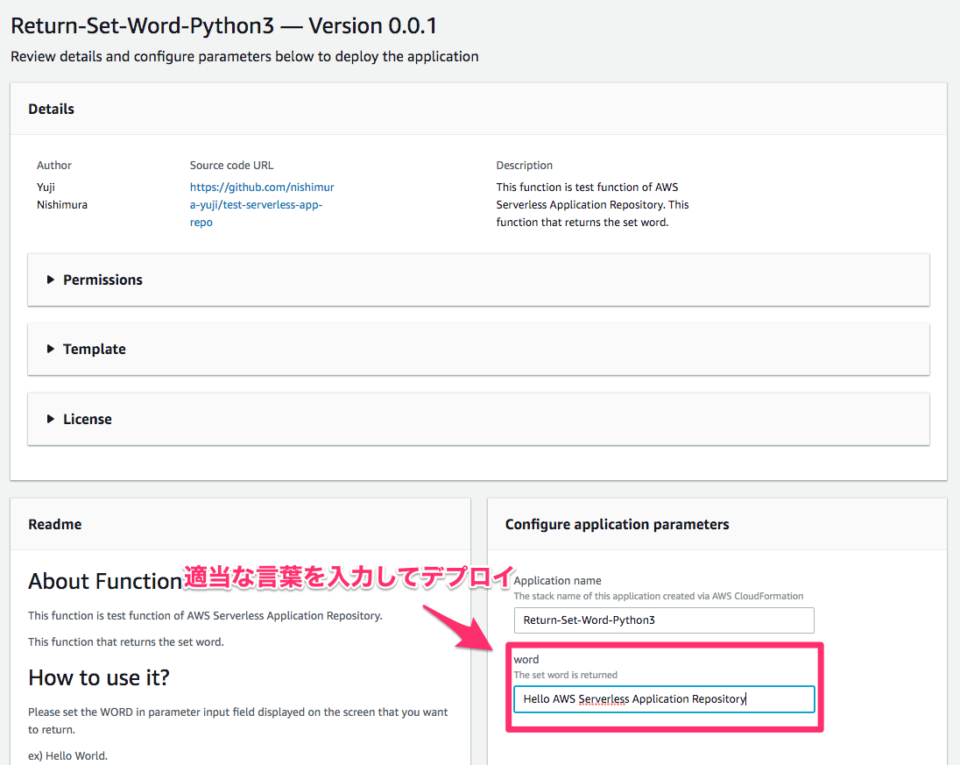The image size is (960, 765).
Task: Click the Permissions disclosure triangle
Action: pos(52,280)
